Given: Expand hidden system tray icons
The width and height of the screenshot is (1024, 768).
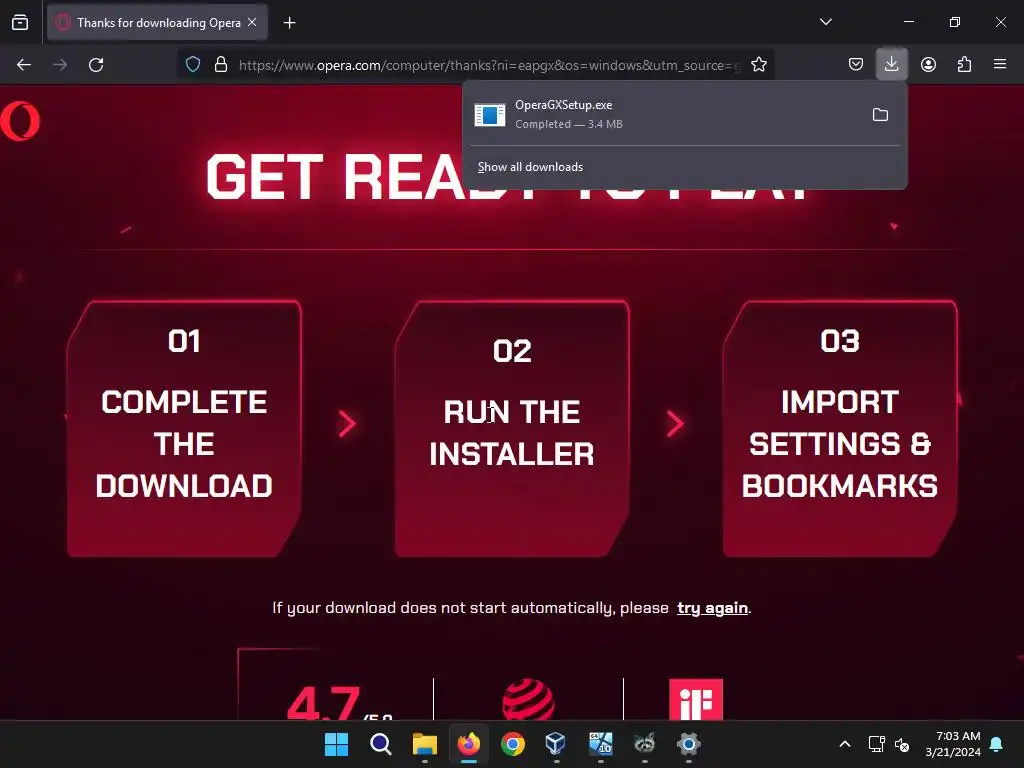Looking at the screenshot, I should (x=844, y=744).
